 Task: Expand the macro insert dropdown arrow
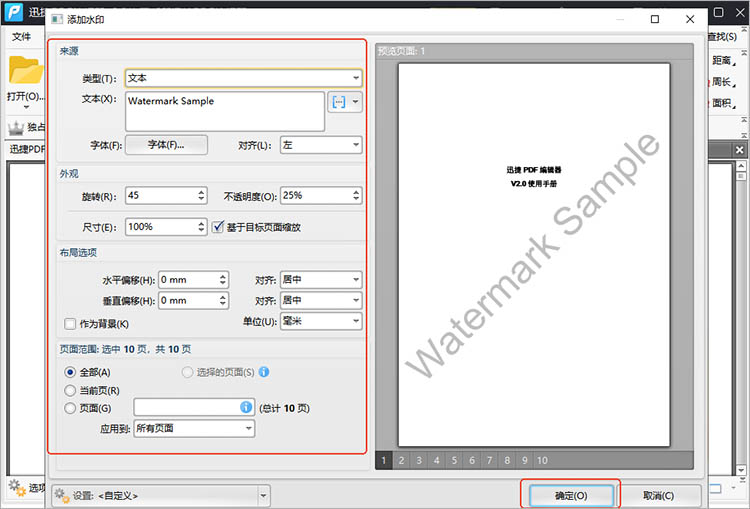355,101
